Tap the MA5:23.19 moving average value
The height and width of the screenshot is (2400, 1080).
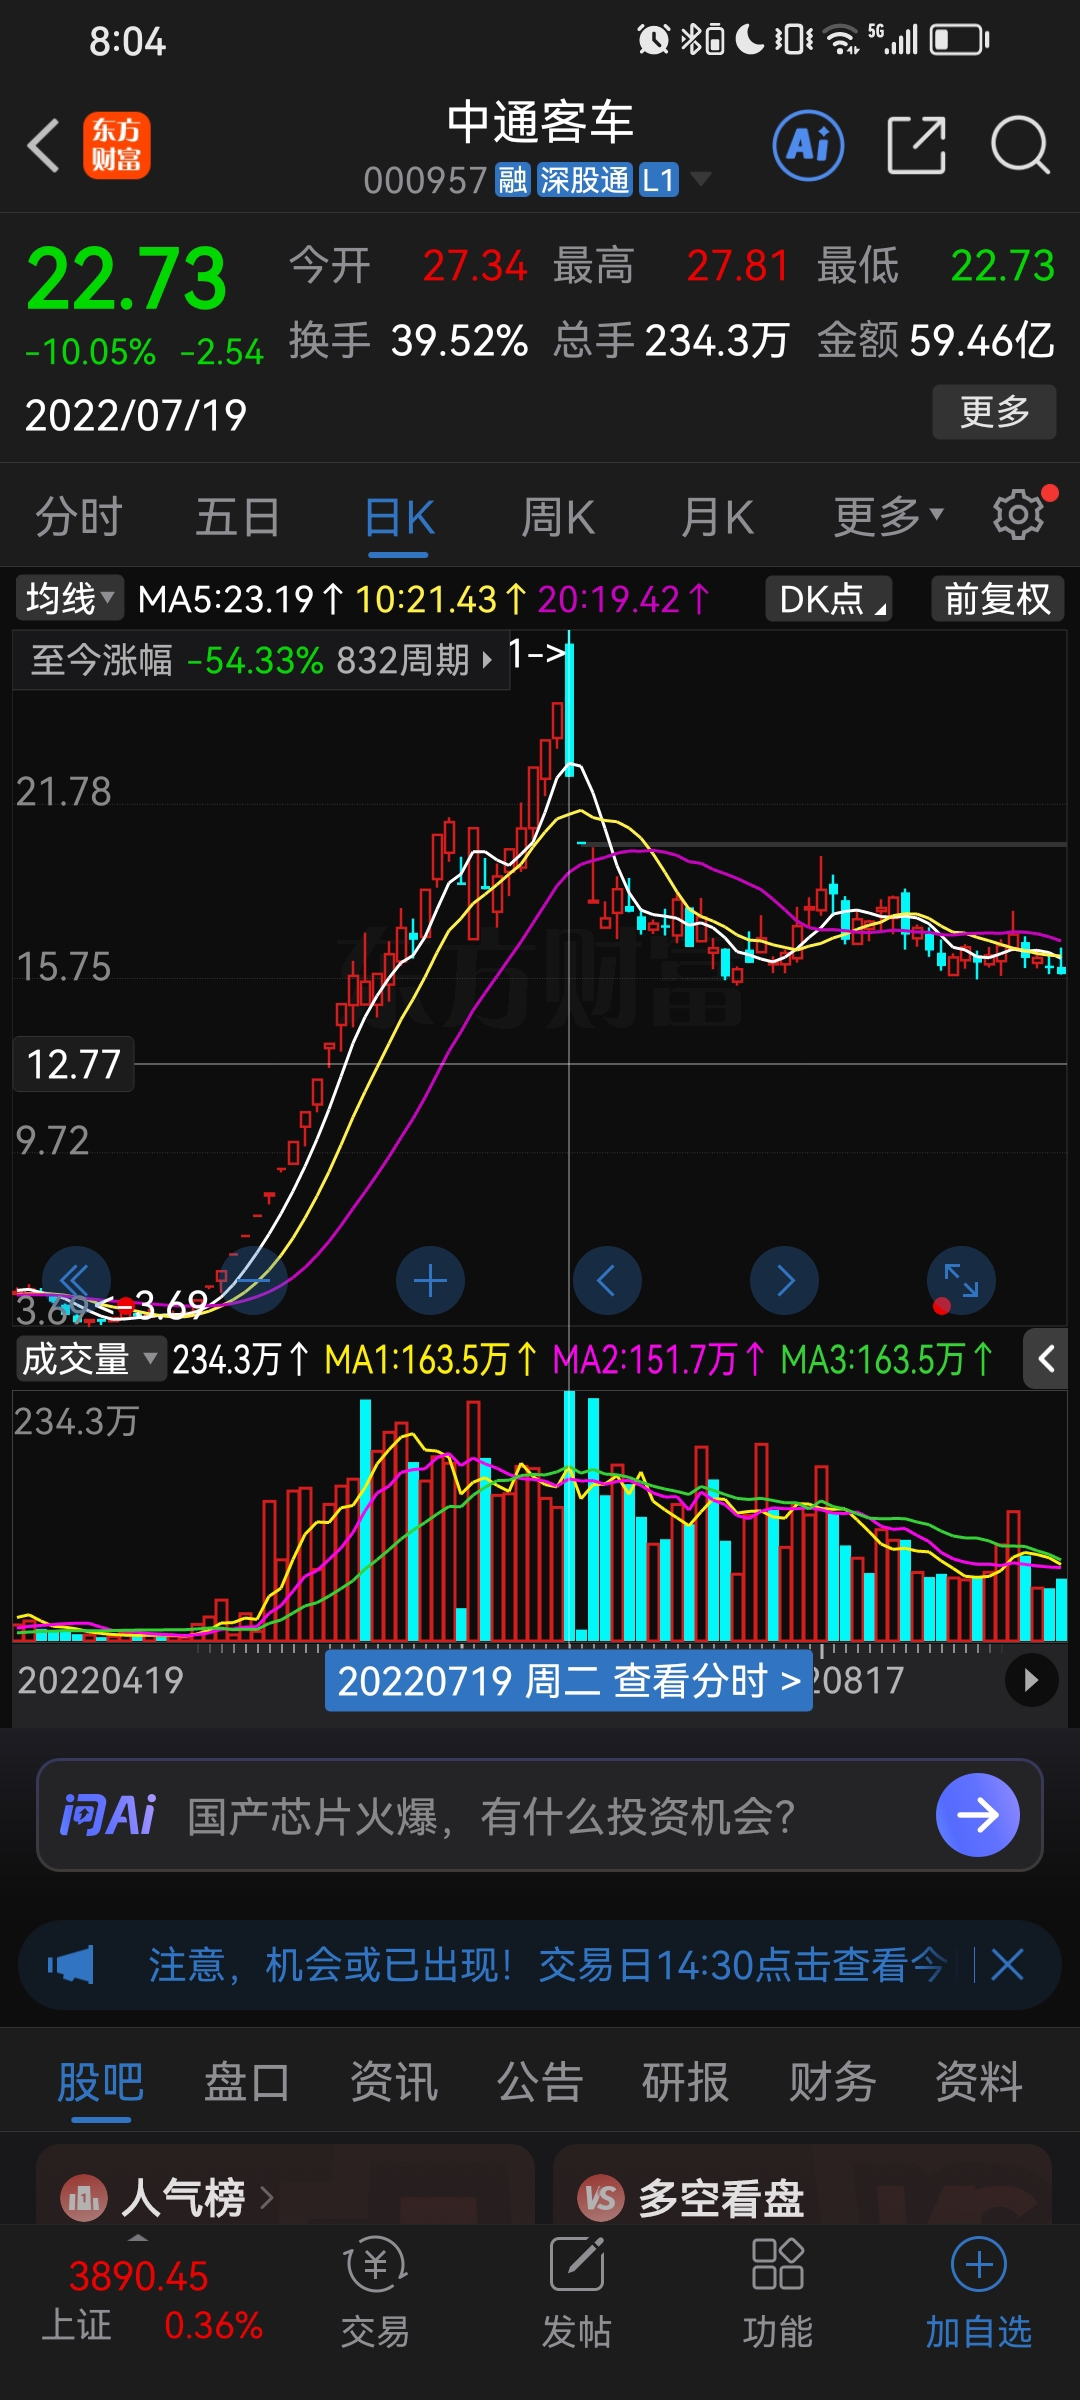click(x=240, y=599)
